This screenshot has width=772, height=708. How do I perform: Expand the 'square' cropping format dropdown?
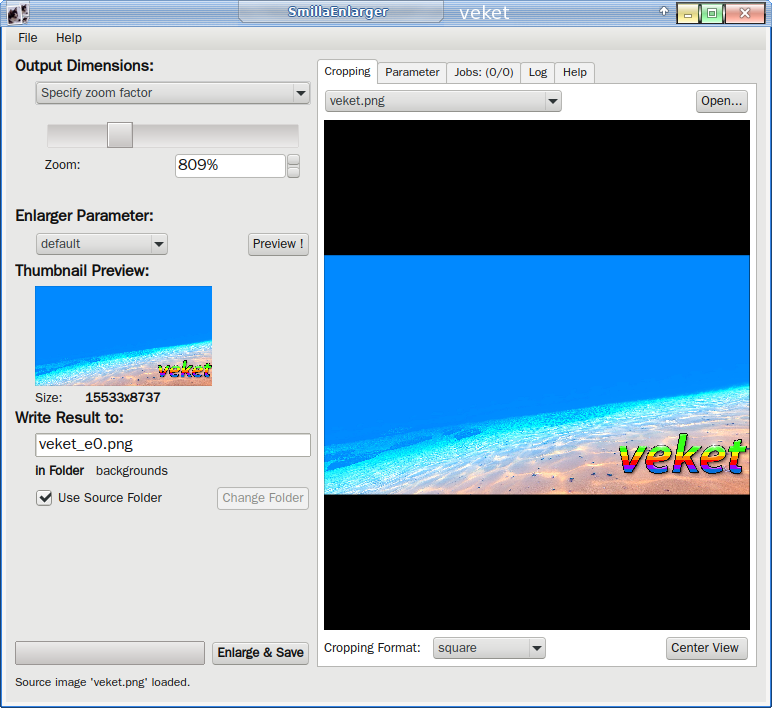(489, 648)
